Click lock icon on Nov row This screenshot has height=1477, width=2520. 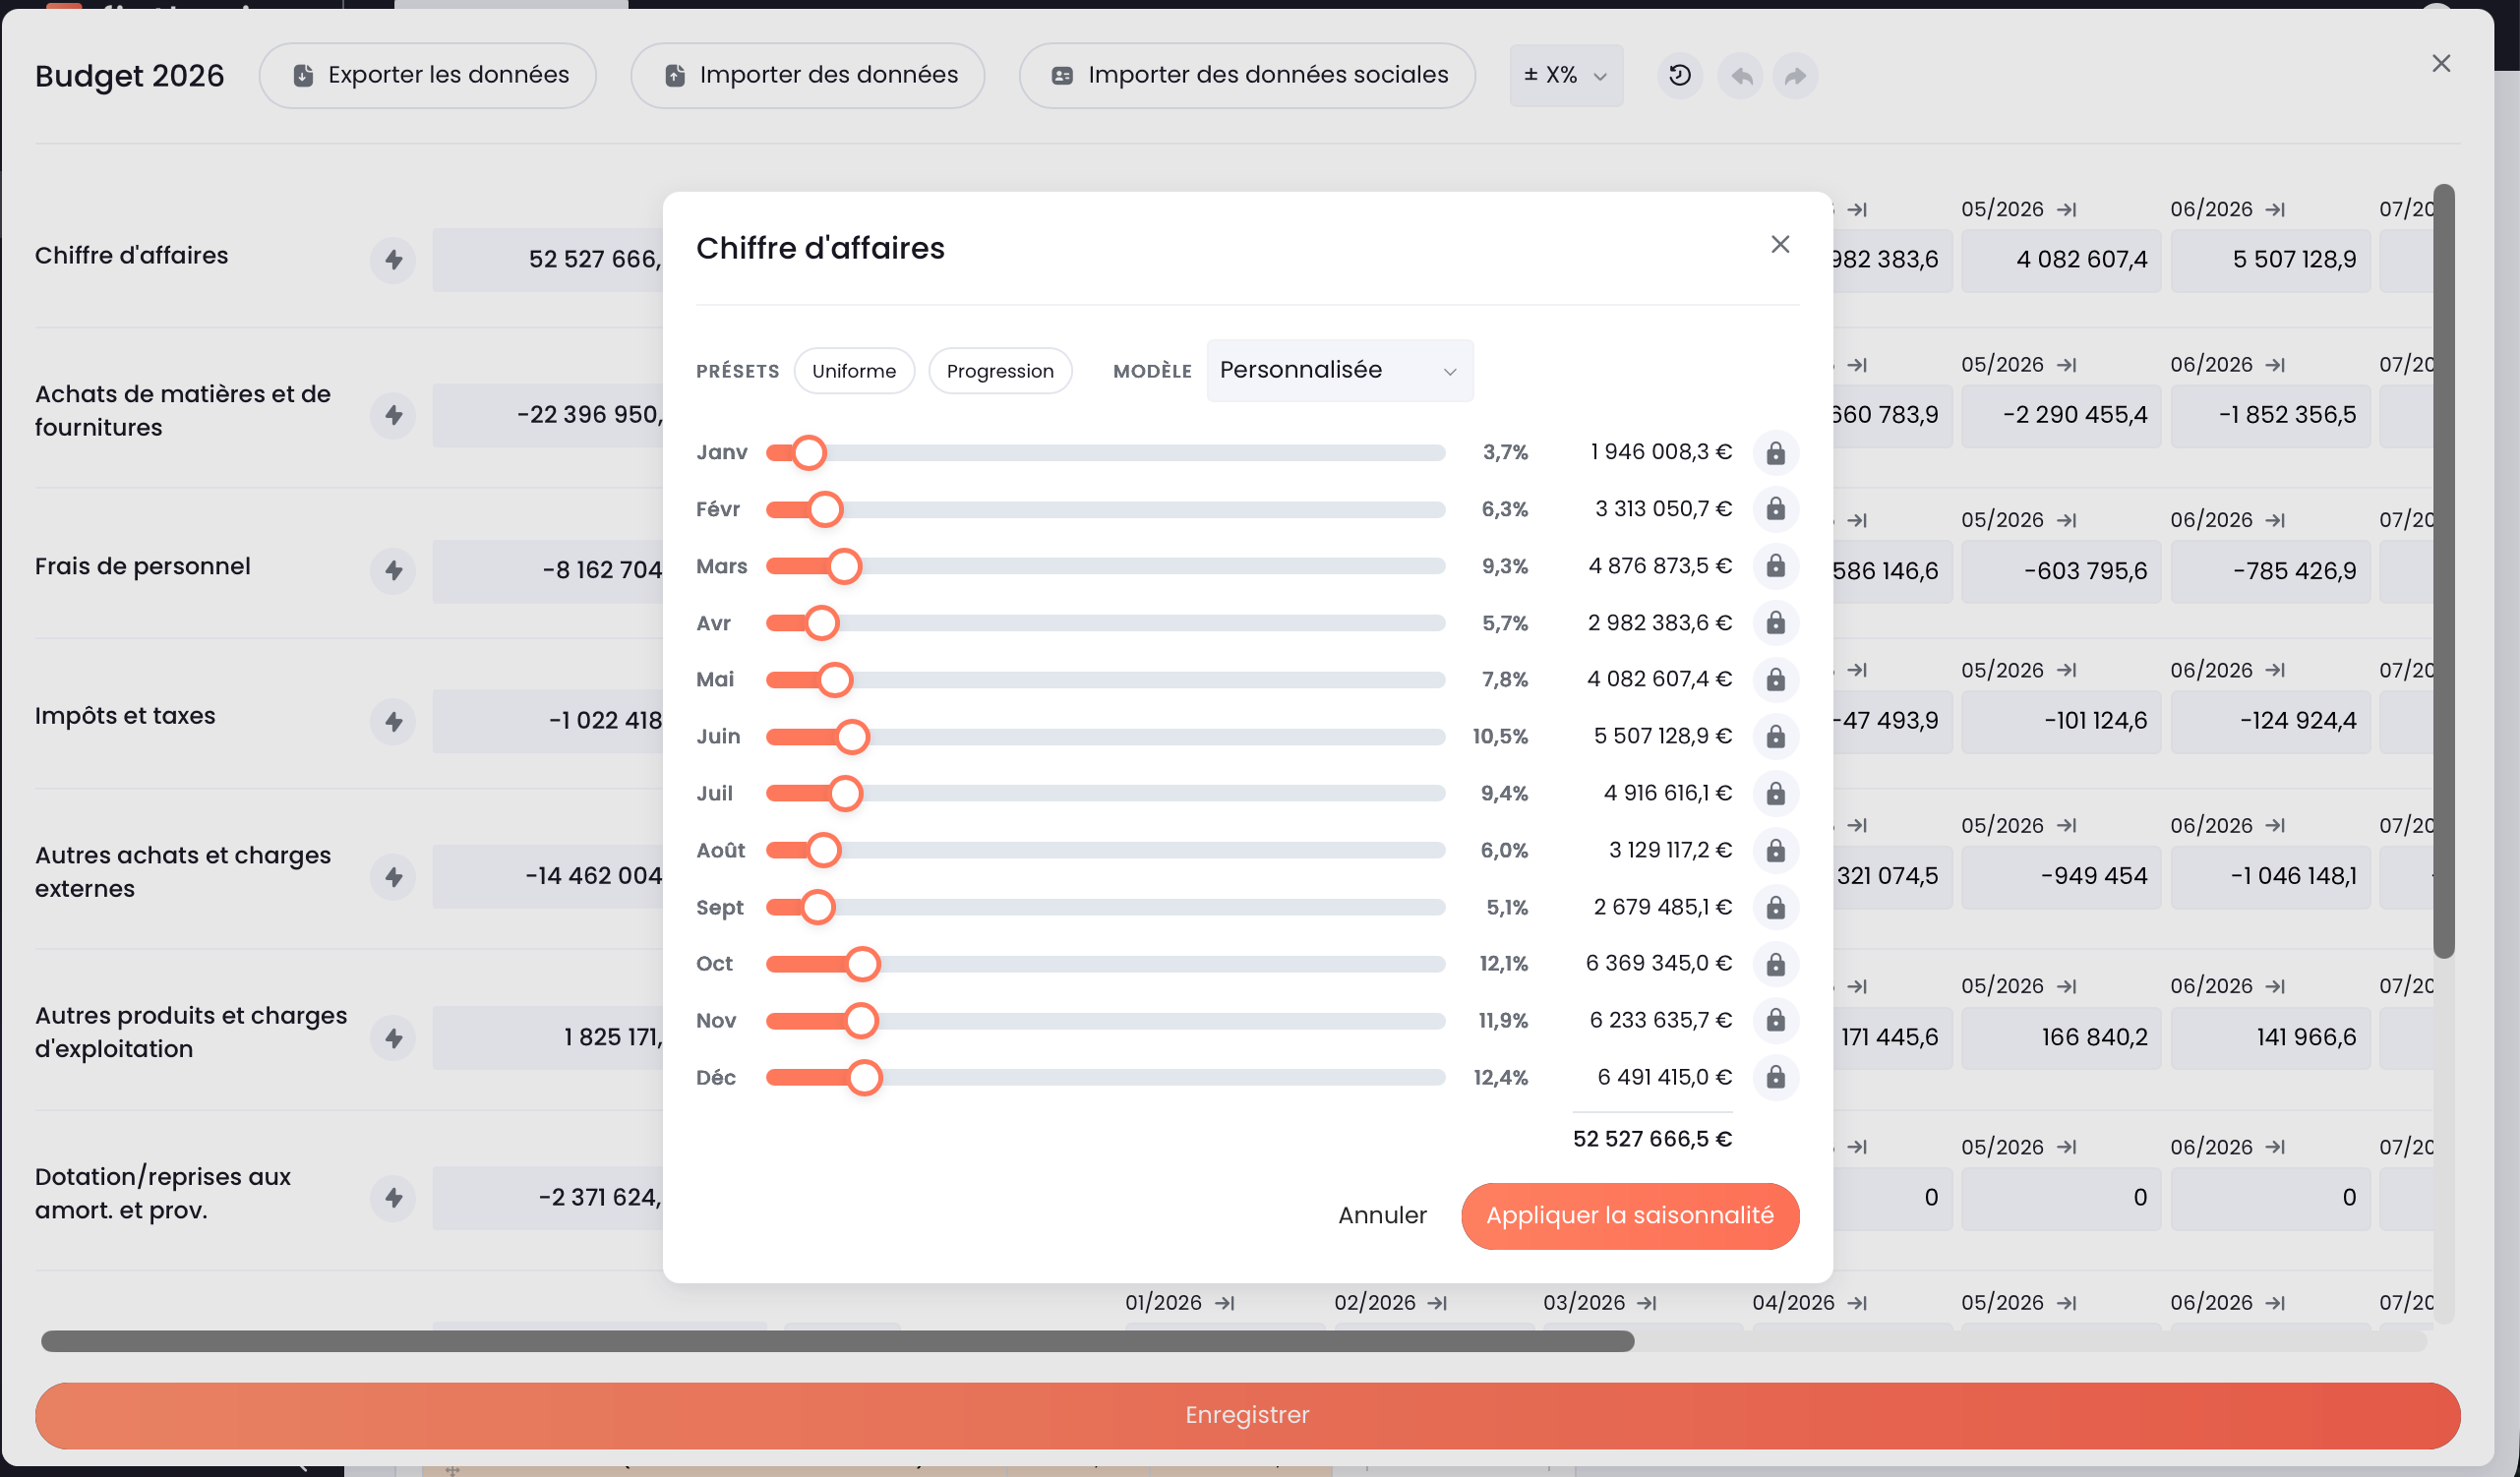pyautogui.click(x=1775, y=1021)
